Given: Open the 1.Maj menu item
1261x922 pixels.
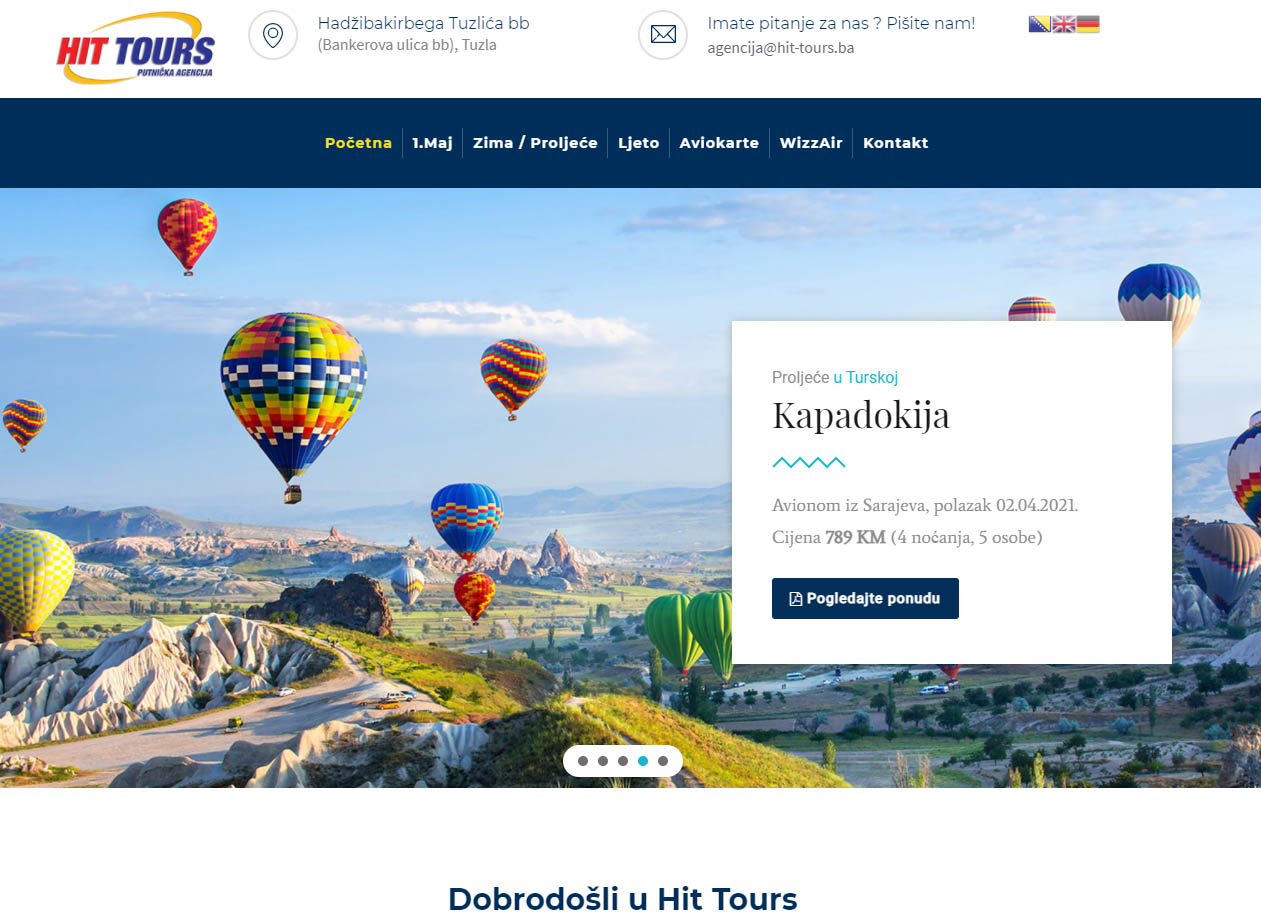Looking at the screenshot, I should 432,143.
